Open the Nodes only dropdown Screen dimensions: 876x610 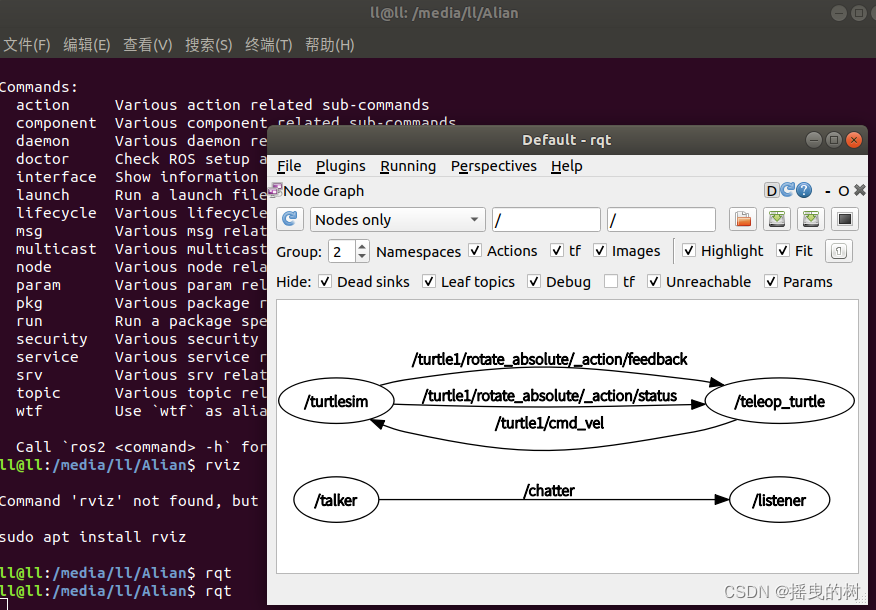398,220
